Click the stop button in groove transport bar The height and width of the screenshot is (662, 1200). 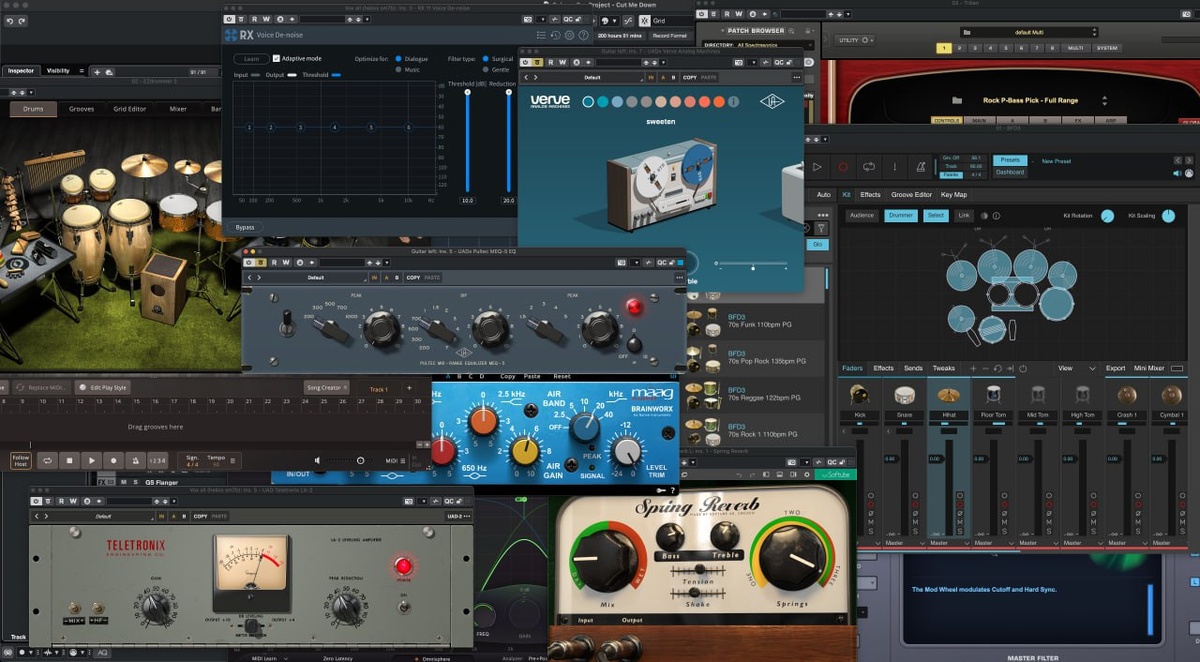(69, 460)
